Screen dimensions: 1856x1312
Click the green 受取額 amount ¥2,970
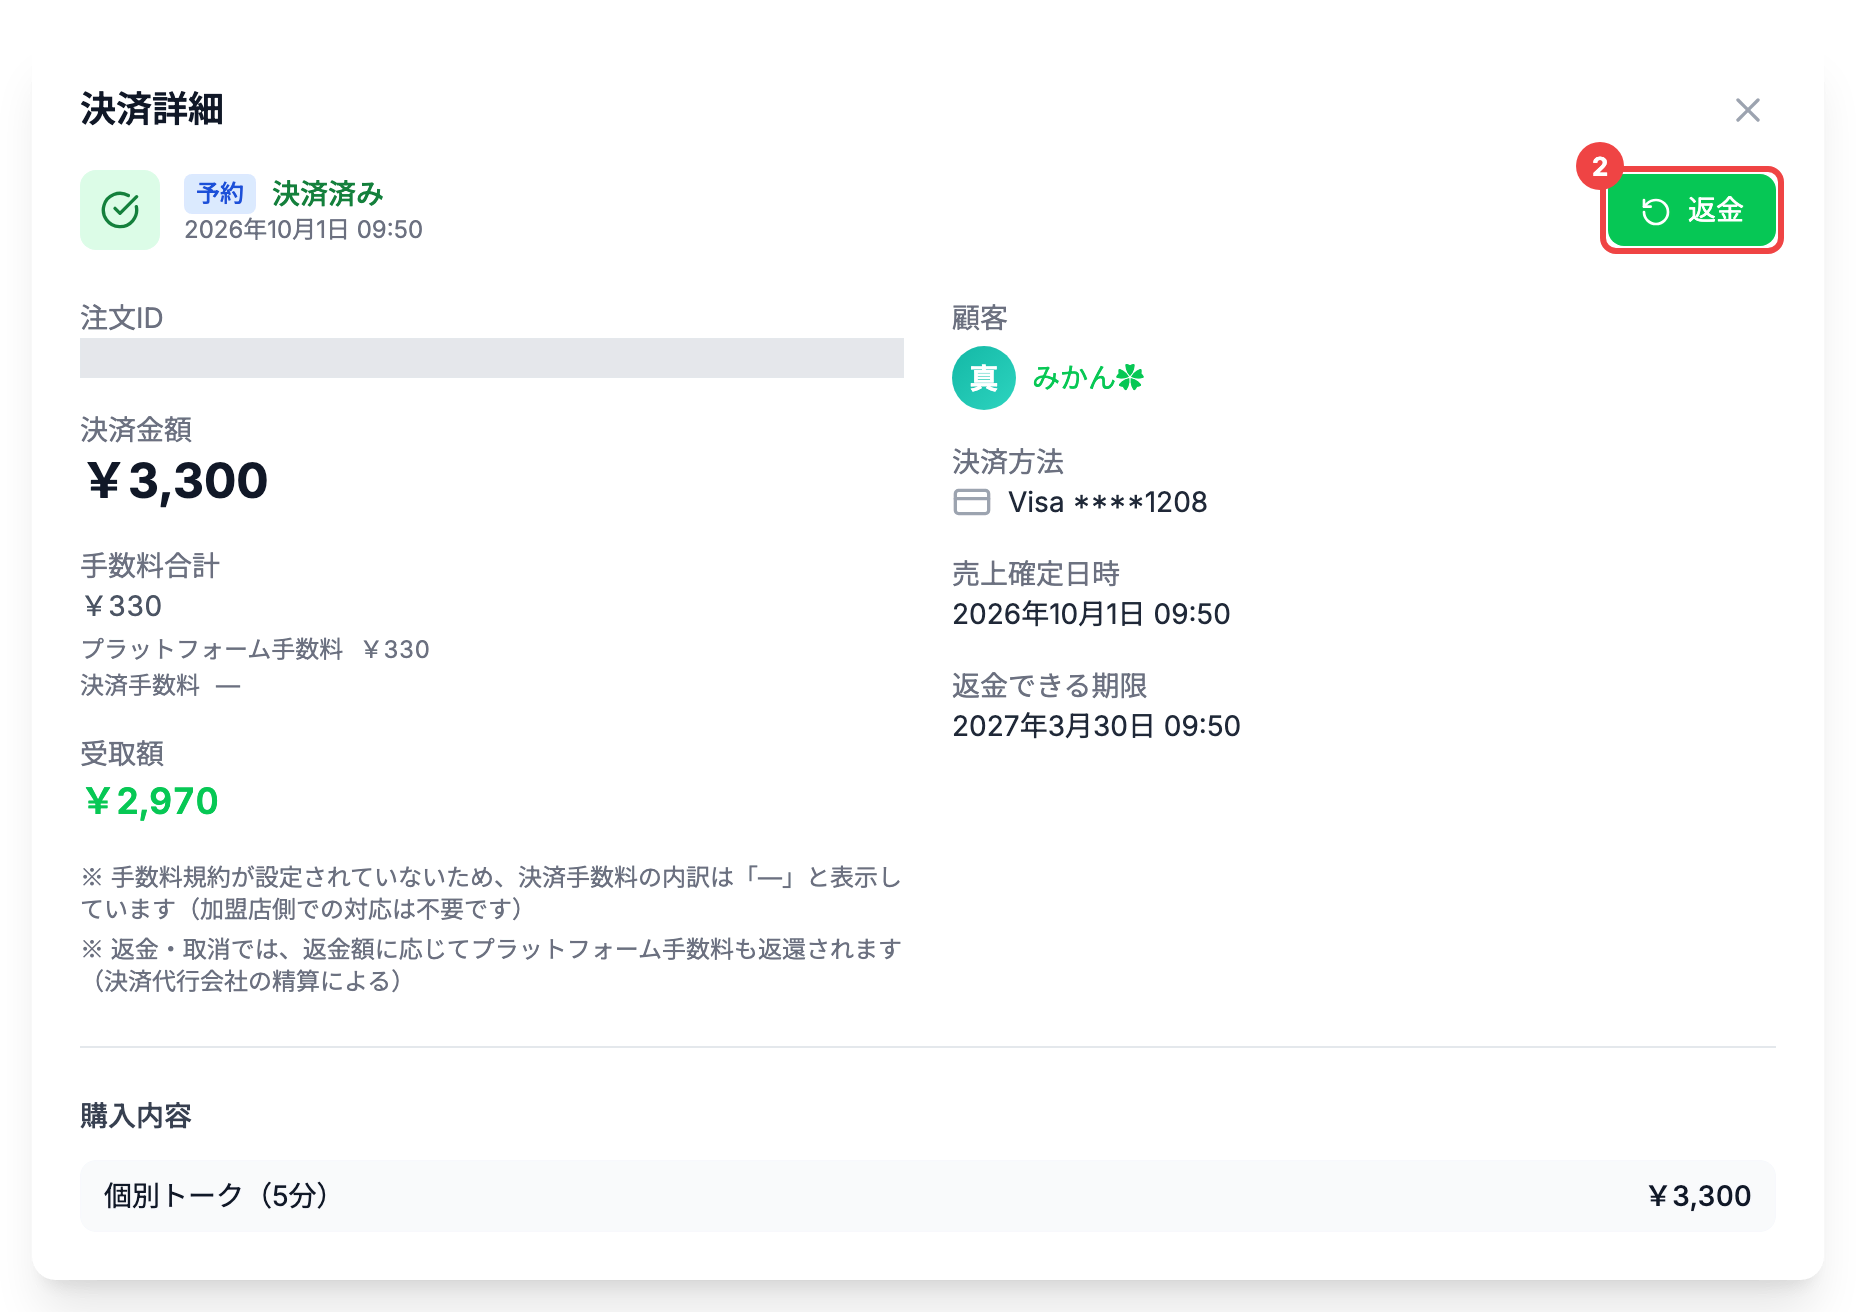click(150, 801)
